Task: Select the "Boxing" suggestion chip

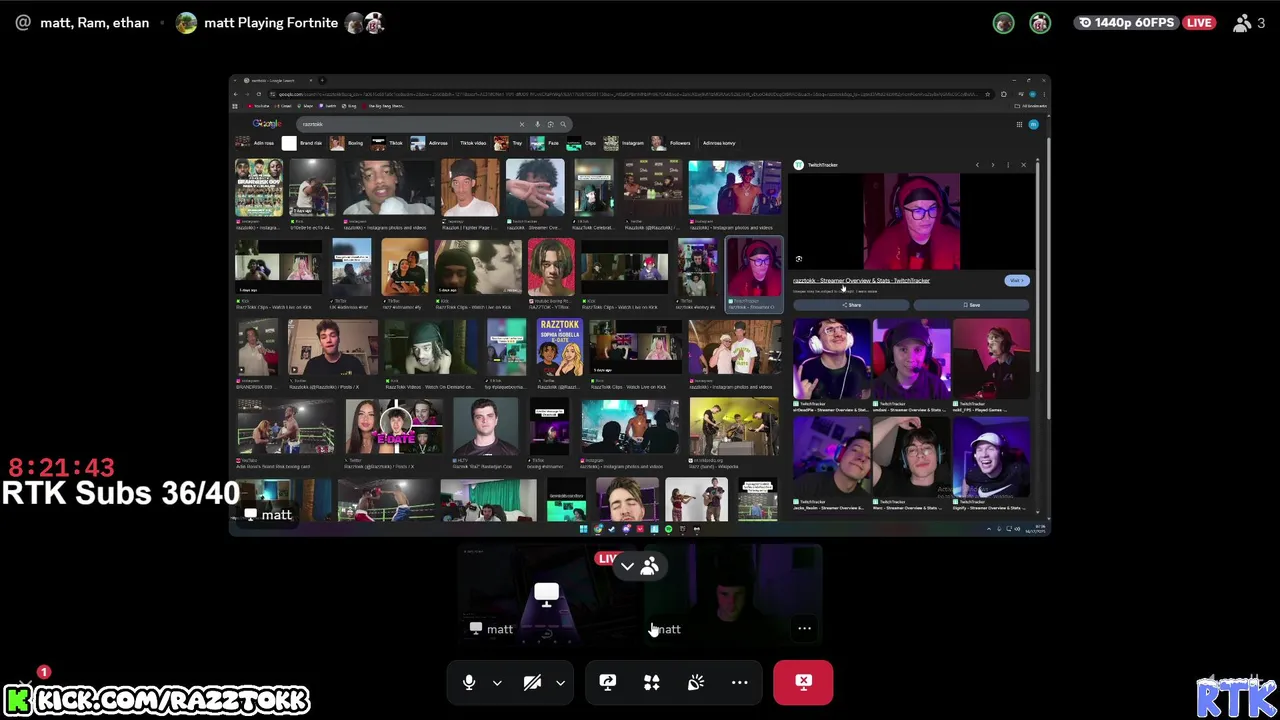Action: click(x=347, y=143)
